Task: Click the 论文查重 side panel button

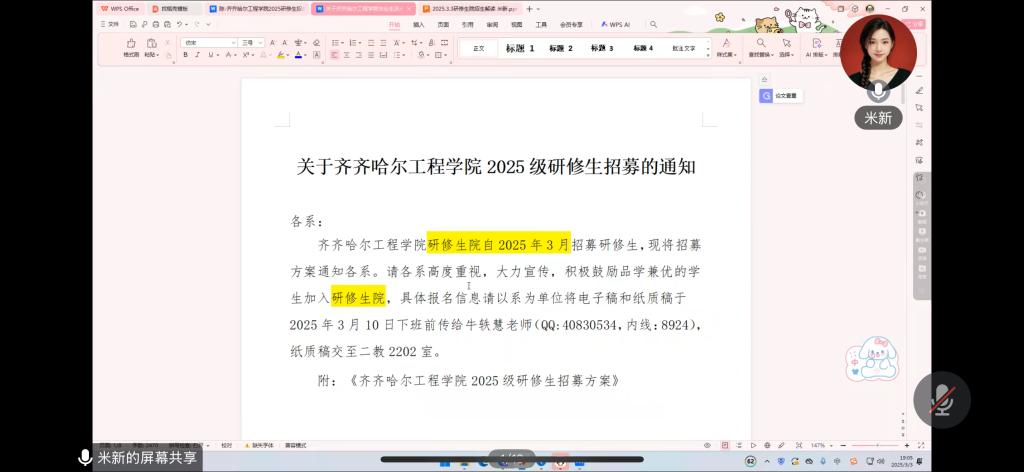Action: tap(780, 96)
